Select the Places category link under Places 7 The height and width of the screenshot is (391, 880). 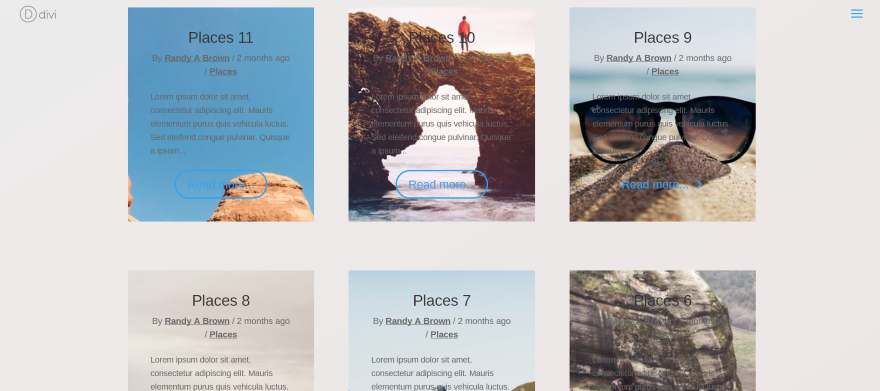[444, 334]
